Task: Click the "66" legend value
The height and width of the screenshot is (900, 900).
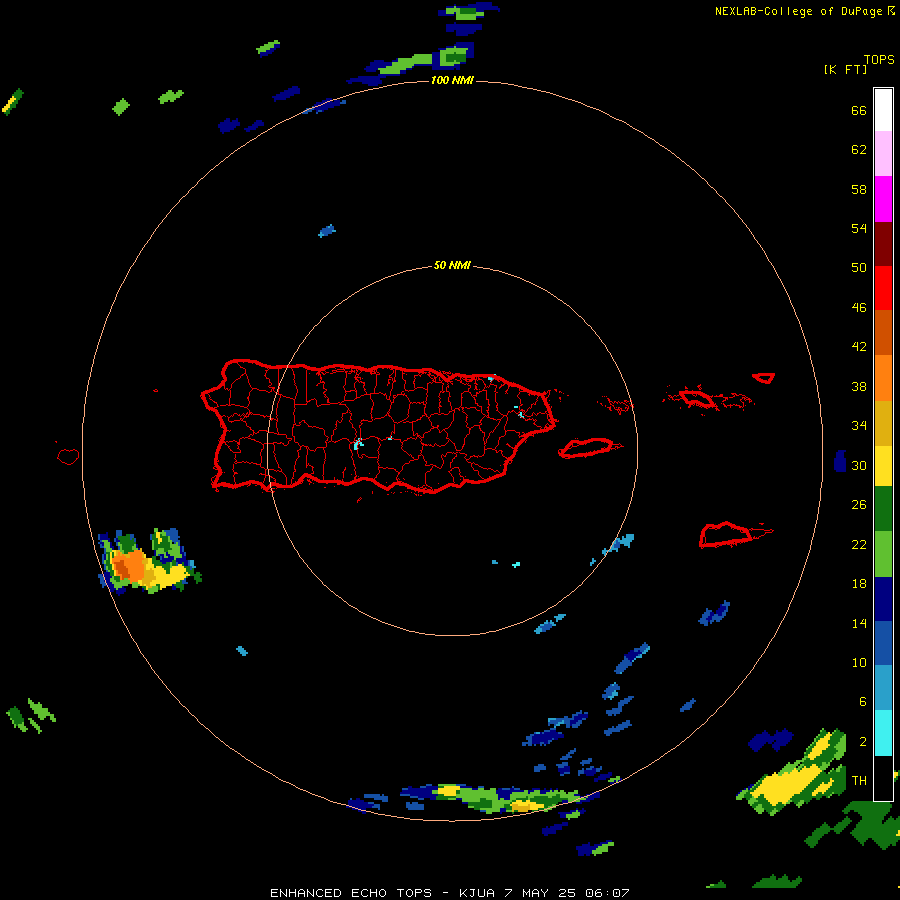Action: click(x=859, y=110)
